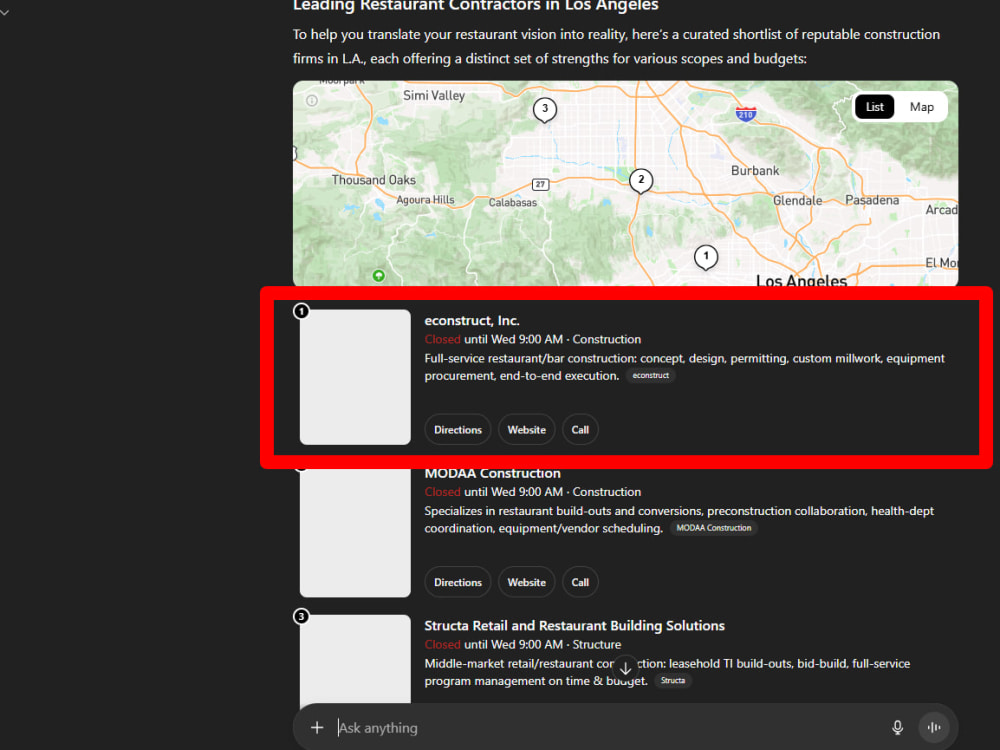Click the econstruct, Inc. thumbnail image
The height and width of the screenshot is (750, 1000).
click(x=355, y=377)
